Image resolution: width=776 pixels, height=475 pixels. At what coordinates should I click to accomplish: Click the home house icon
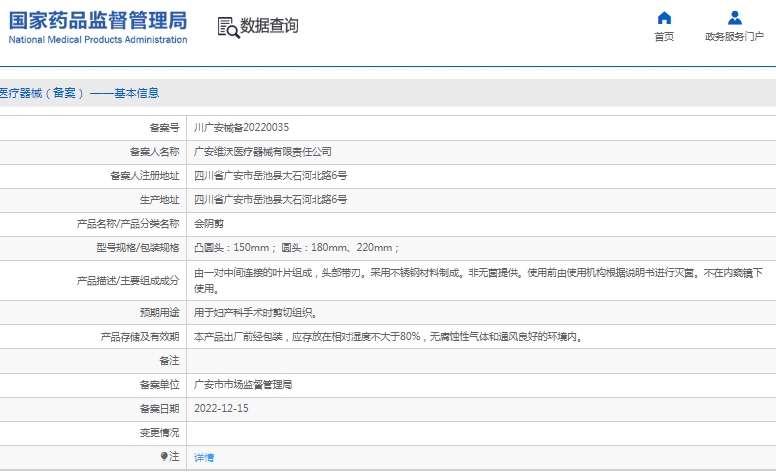pos(664,18)
